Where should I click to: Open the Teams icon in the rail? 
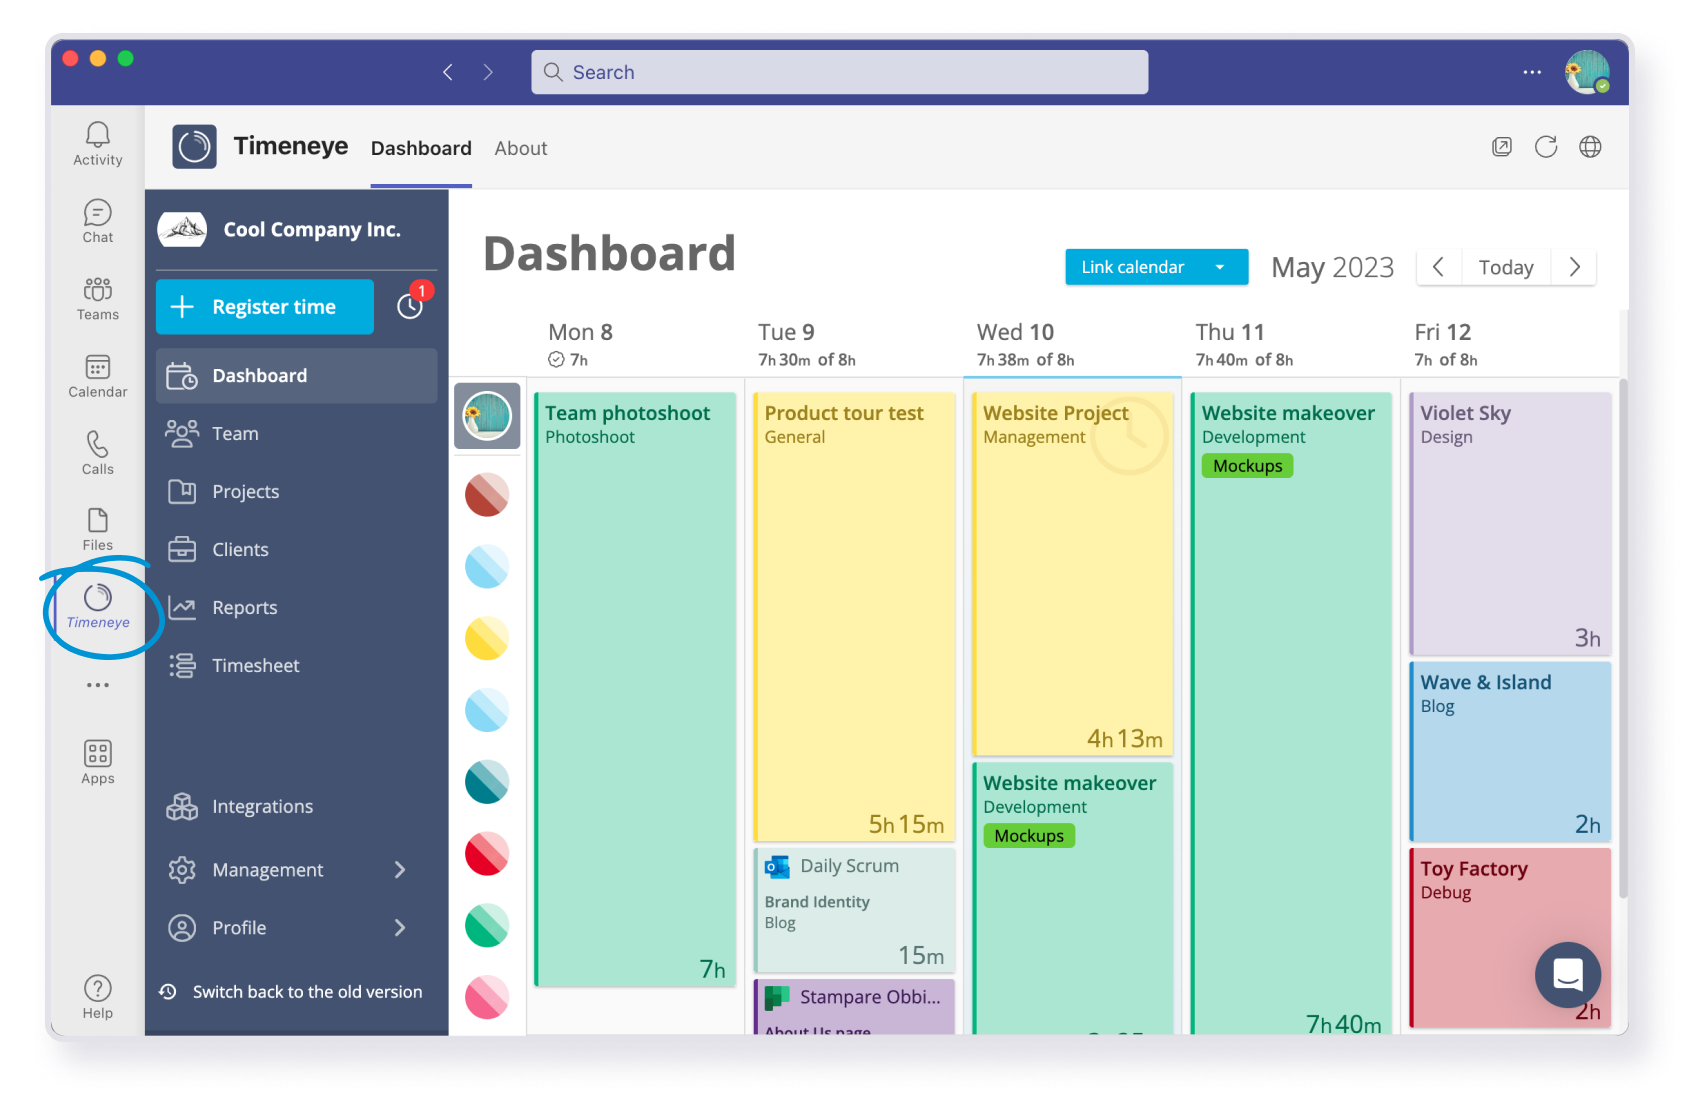tap(98, 299)
